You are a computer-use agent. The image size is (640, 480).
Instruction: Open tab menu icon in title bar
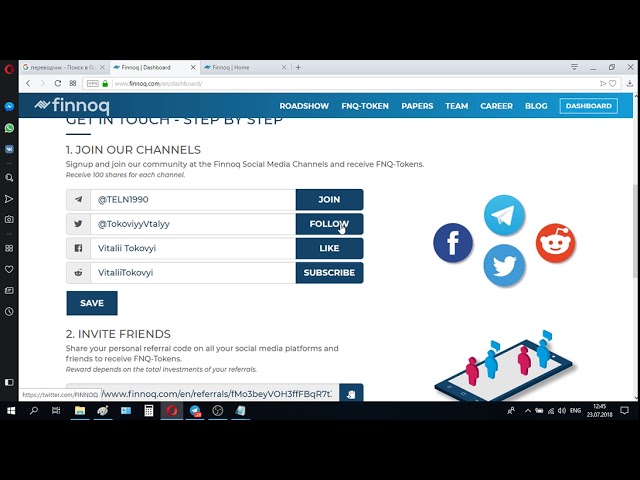tap(574, 67)
